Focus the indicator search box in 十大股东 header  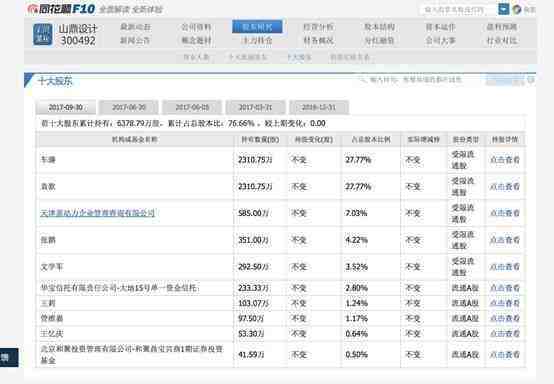420,80
